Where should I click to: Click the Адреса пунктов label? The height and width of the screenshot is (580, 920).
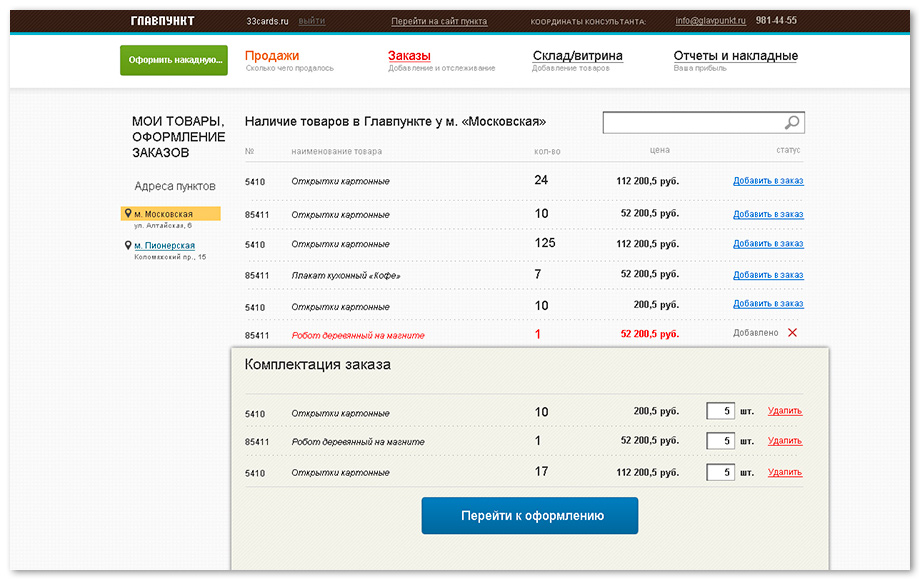[x=175, y=186]
